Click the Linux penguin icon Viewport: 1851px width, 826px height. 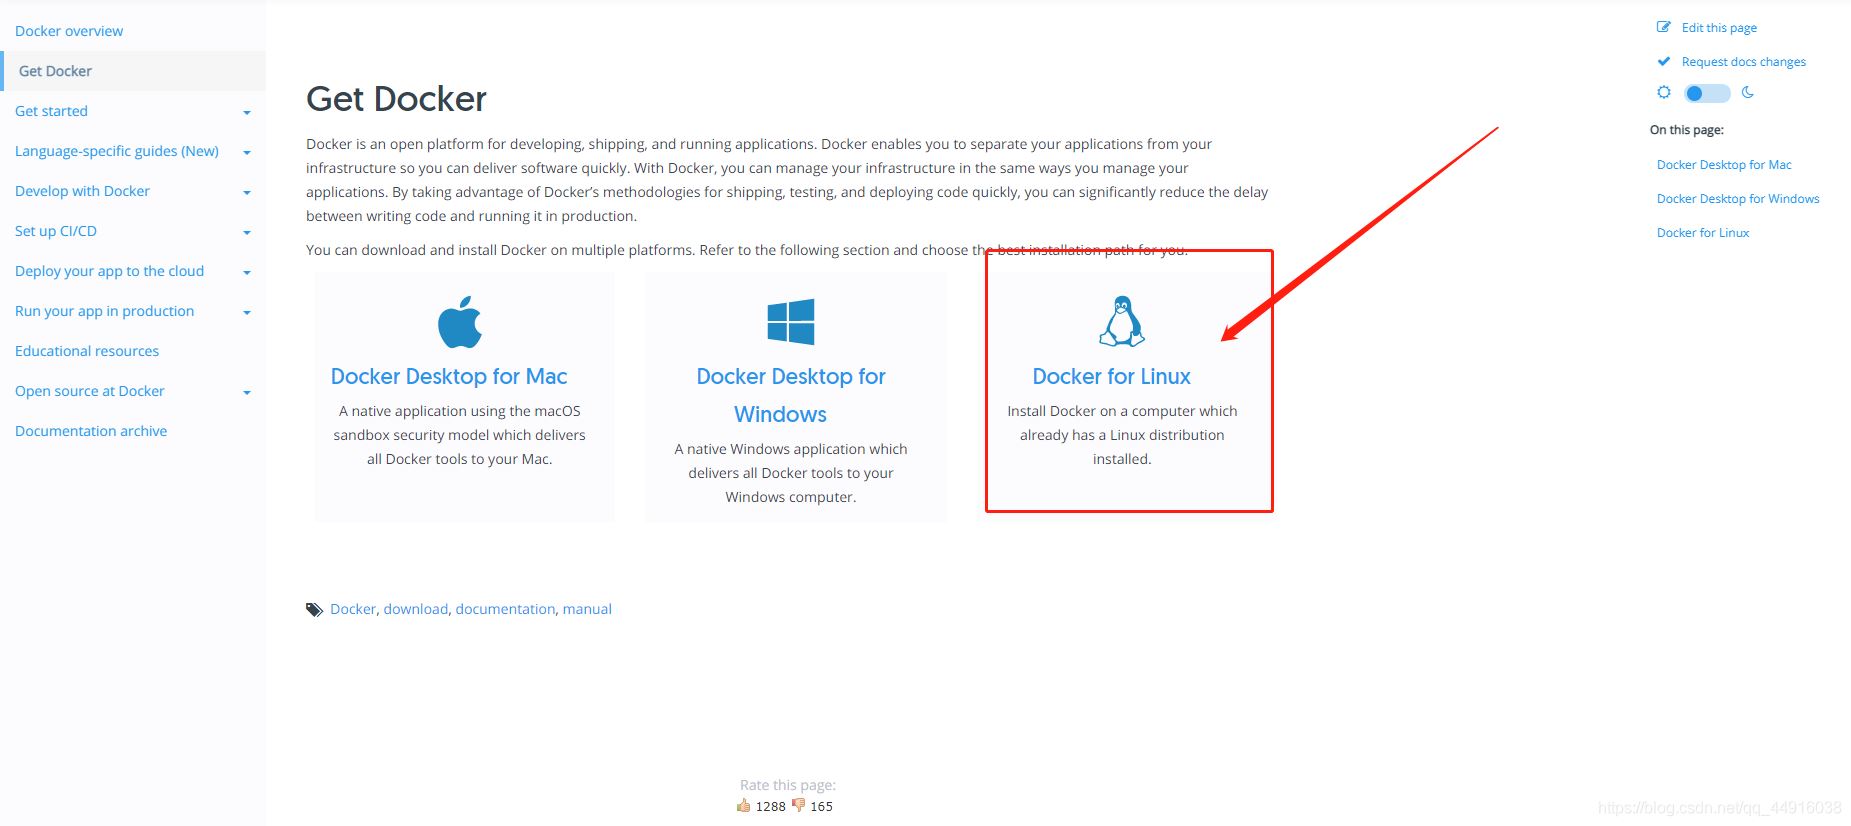coord(1122,321)
